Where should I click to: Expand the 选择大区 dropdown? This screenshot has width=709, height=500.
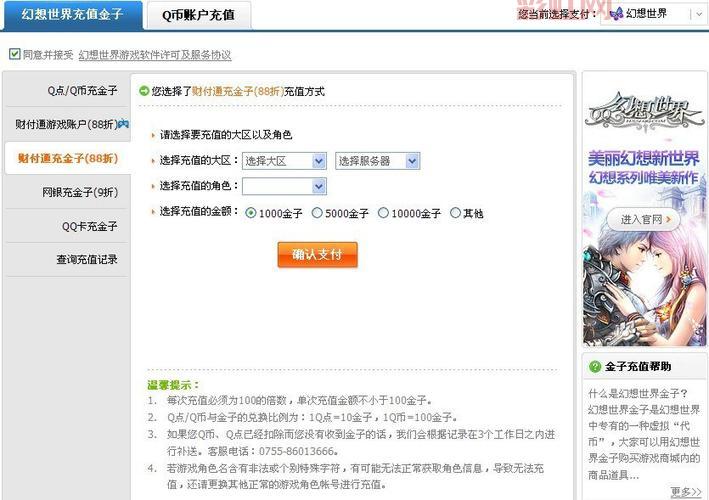pyautogui.click(x=284, y=161)
